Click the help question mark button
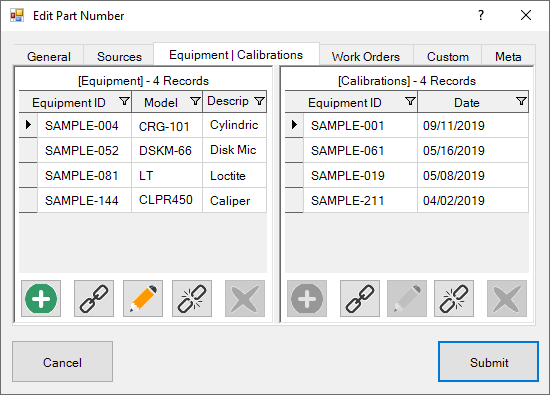 click(x=481, y=15)
